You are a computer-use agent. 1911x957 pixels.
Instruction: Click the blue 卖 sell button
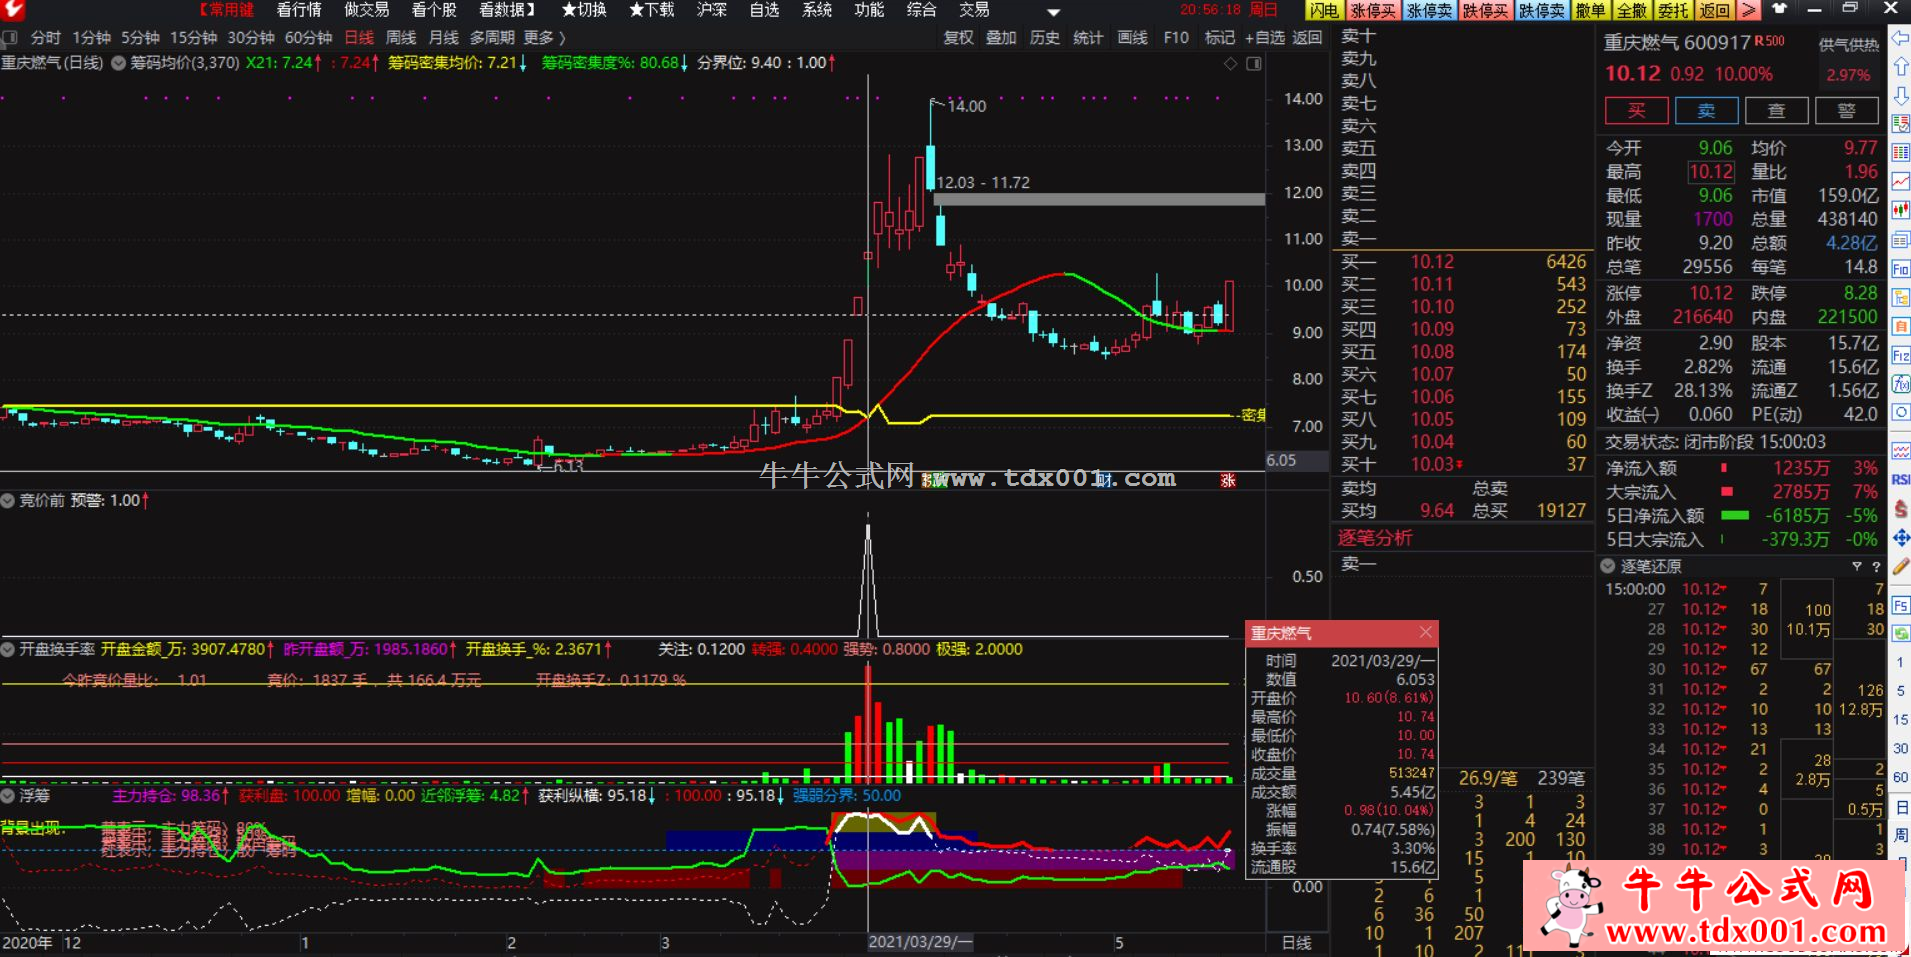click(1706, 111)
